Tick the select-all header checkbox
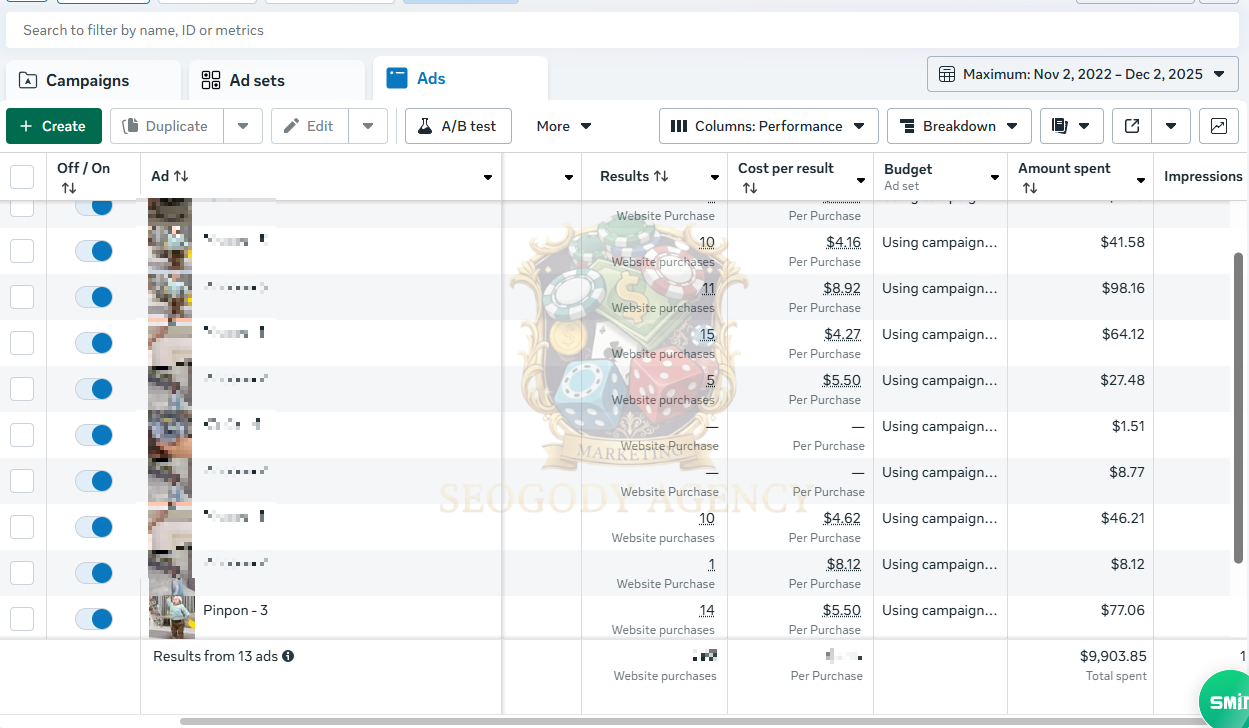 (22, 177)
